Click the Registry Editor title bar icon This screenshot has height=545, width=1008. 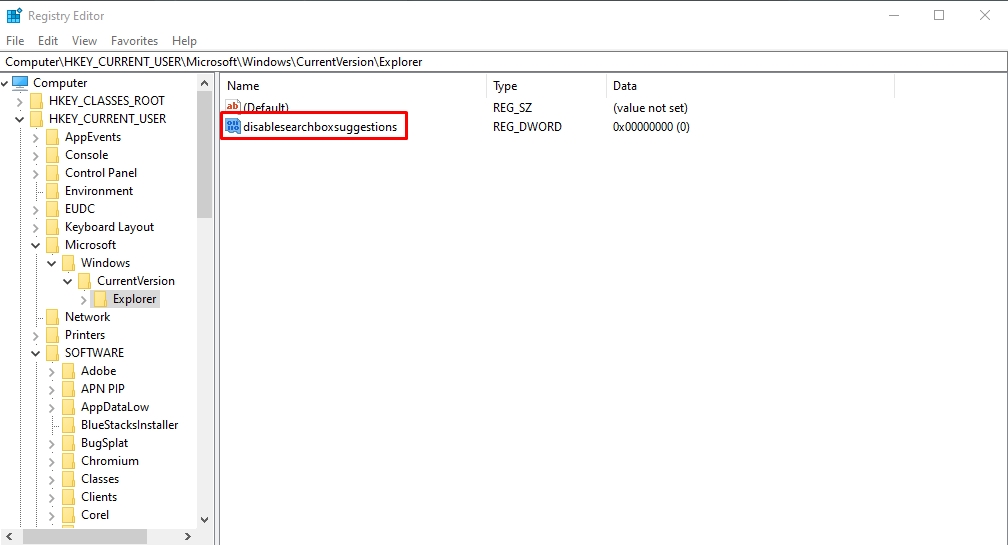click(x=14, y=15)
